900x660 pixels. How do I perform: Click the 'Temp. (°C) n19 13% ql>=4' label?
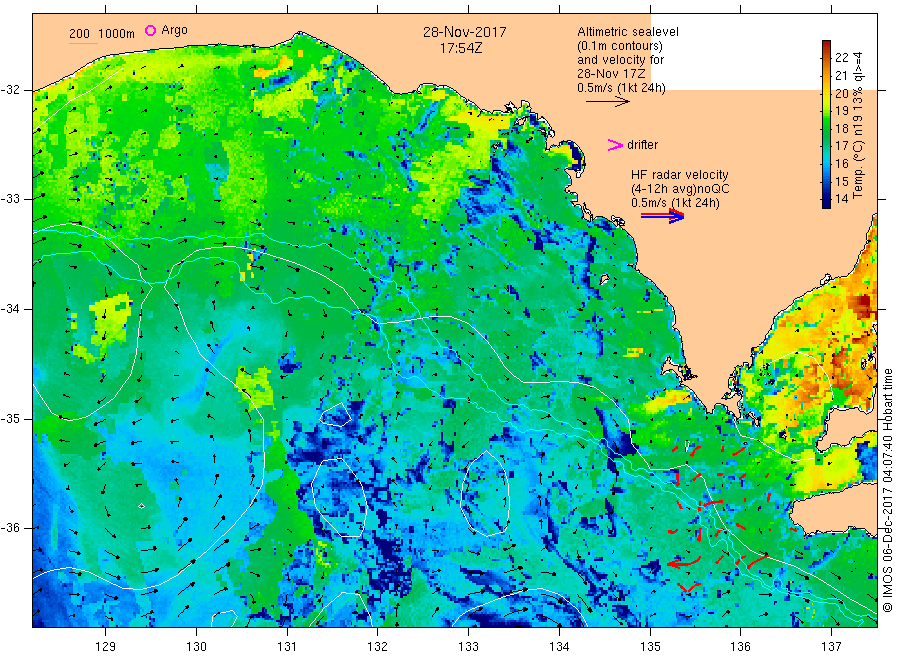click(858, 125)
